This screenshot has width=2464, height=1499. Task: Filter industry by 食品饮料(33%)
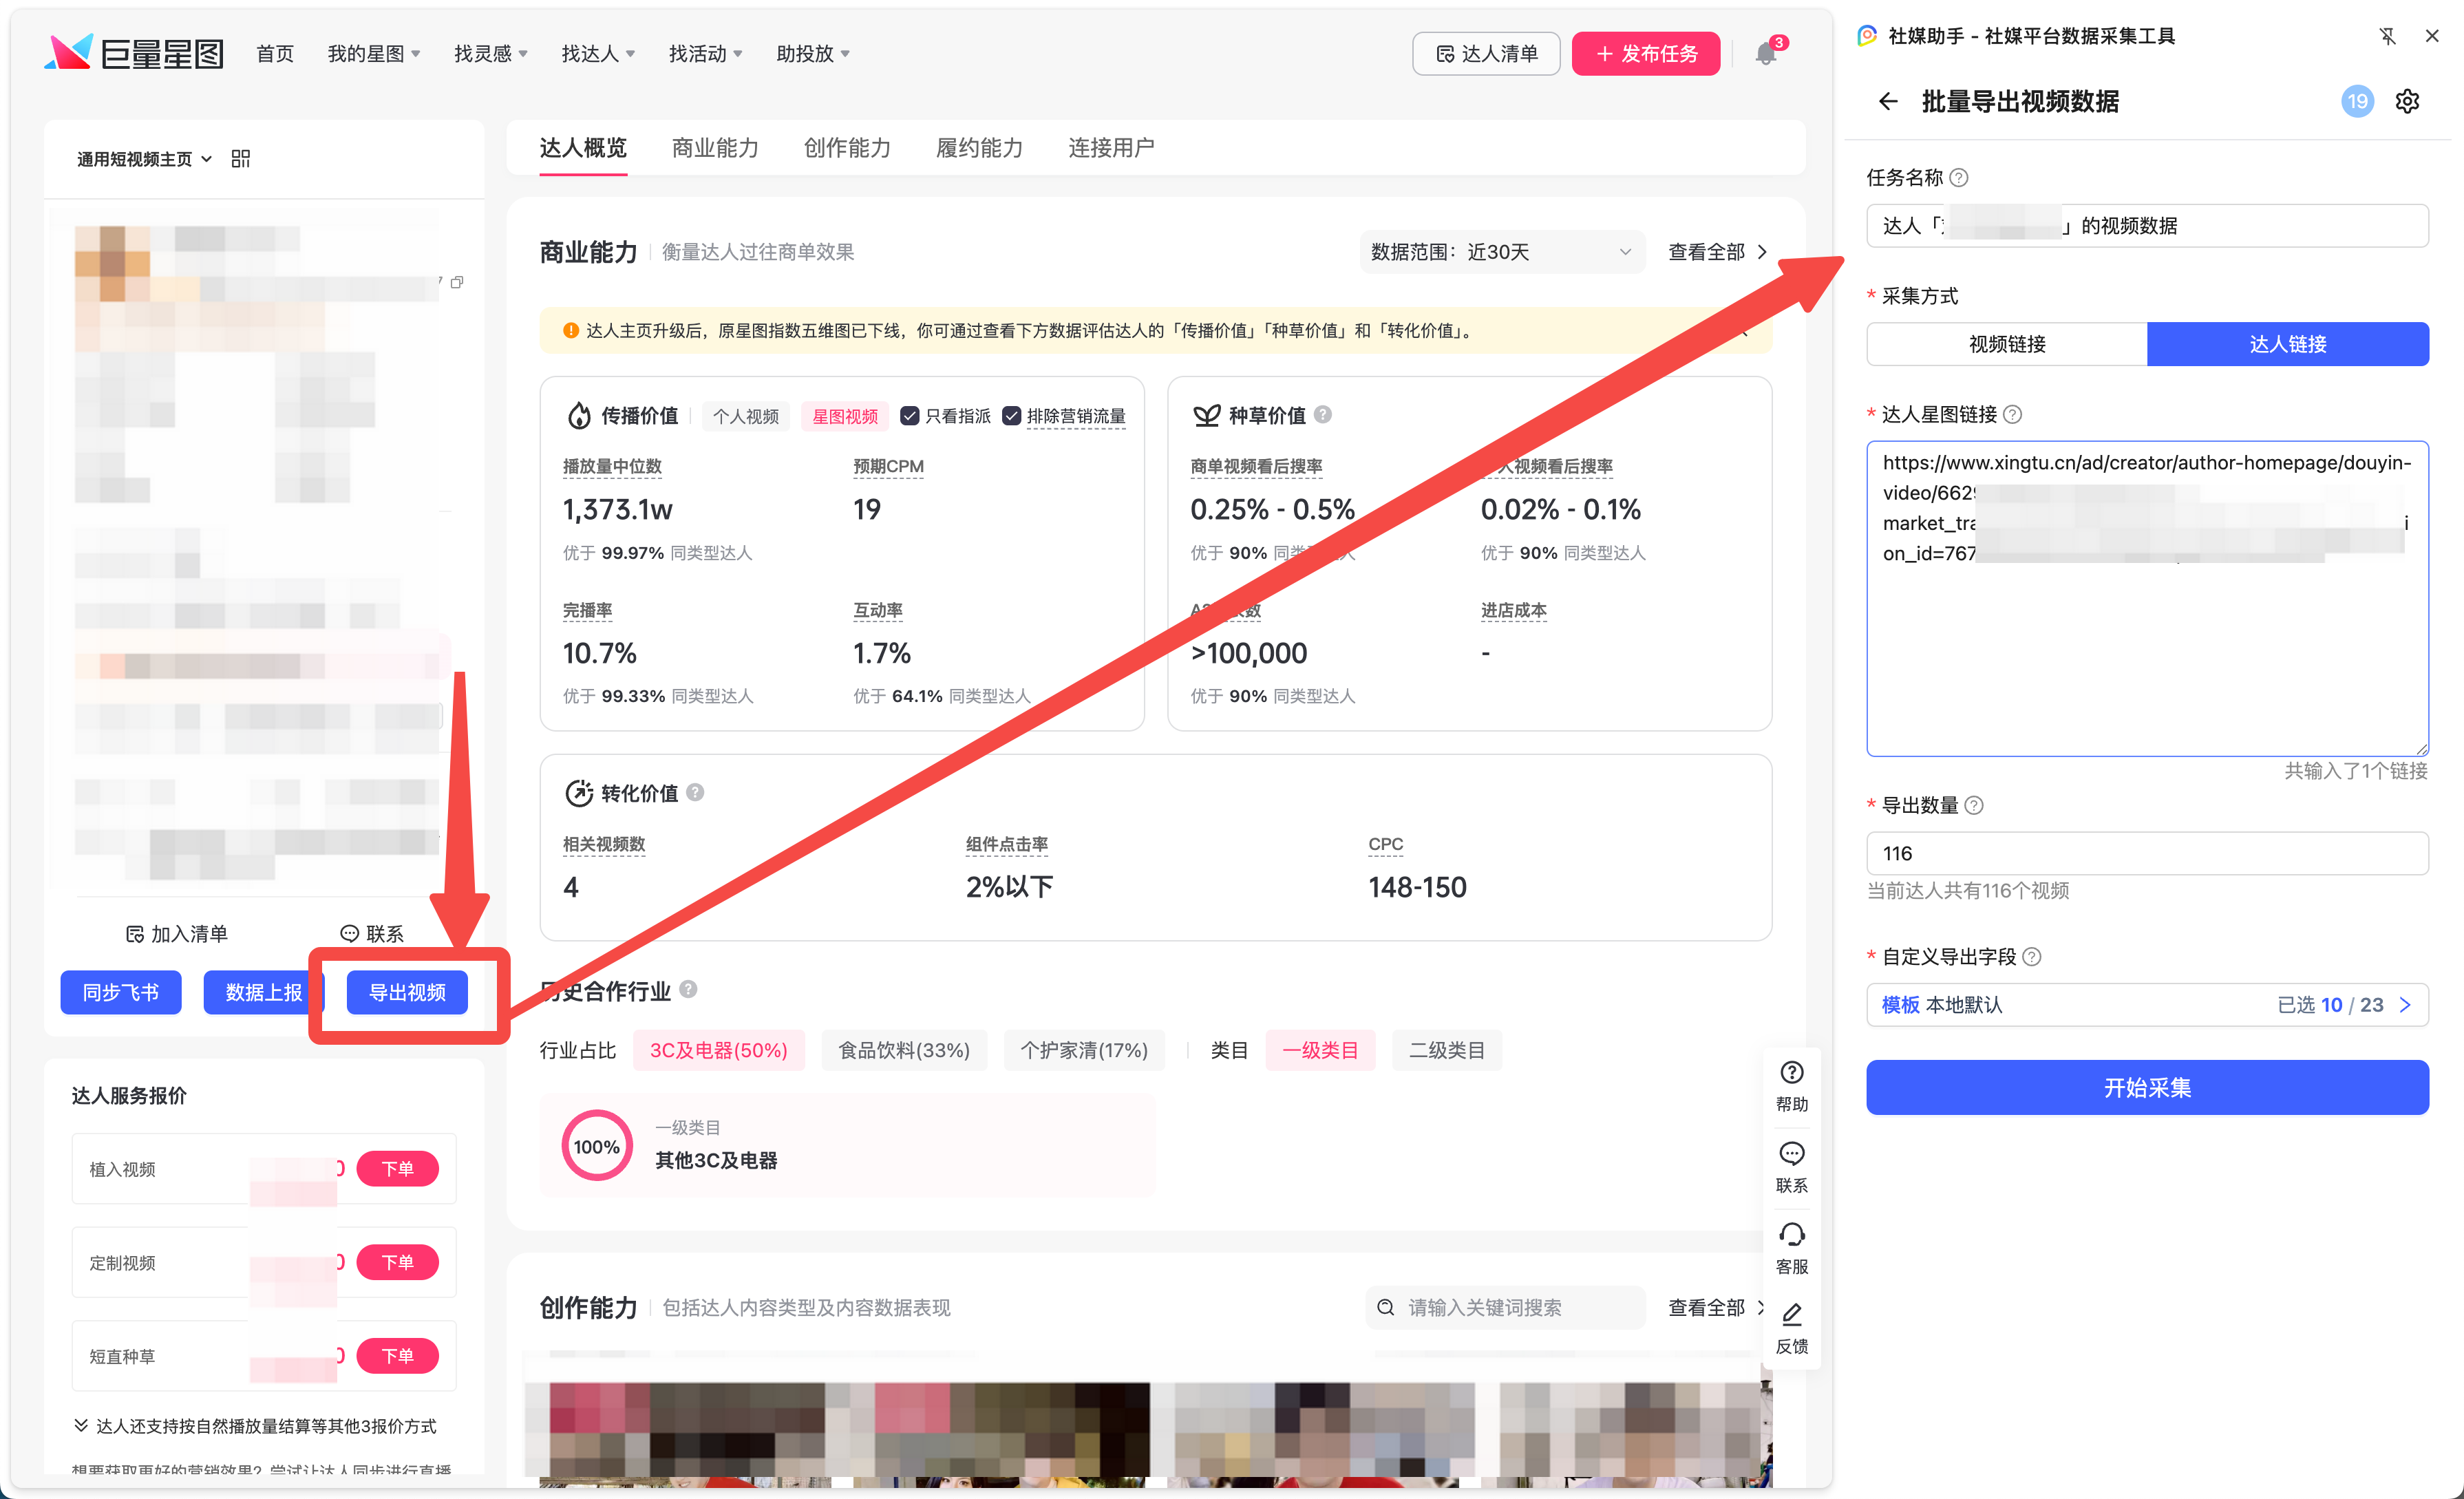(904, 1050)
